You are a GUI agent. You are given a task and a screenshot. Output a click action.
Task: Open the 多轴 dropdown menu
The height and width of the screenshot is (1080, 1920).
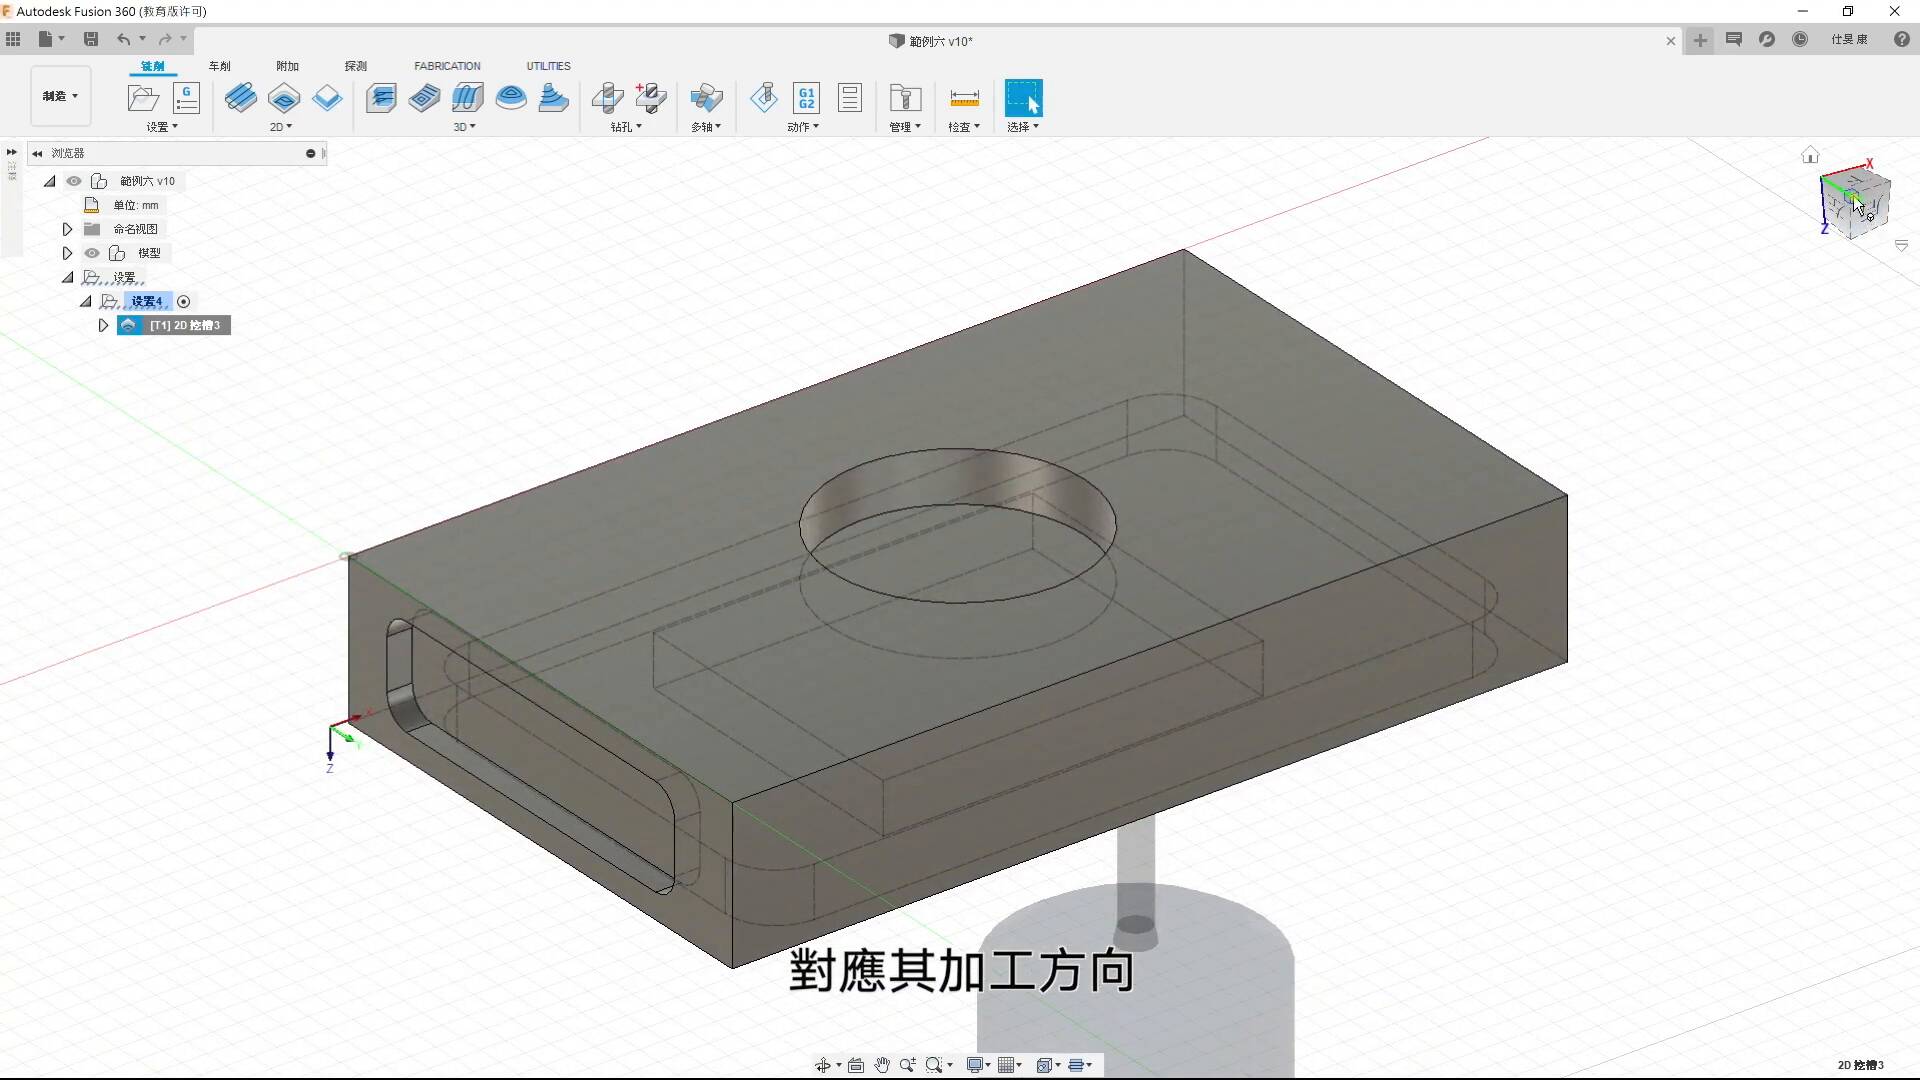[706, 127]
